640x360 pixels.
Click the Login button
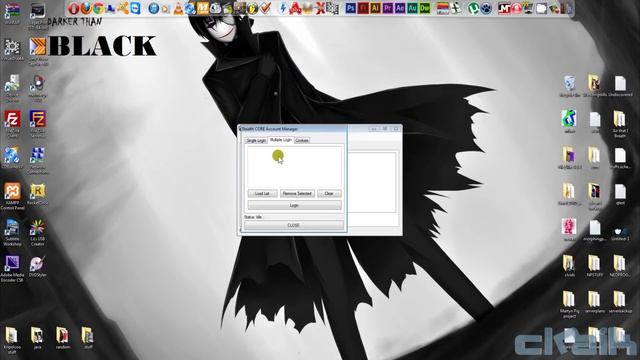point(294,205)
